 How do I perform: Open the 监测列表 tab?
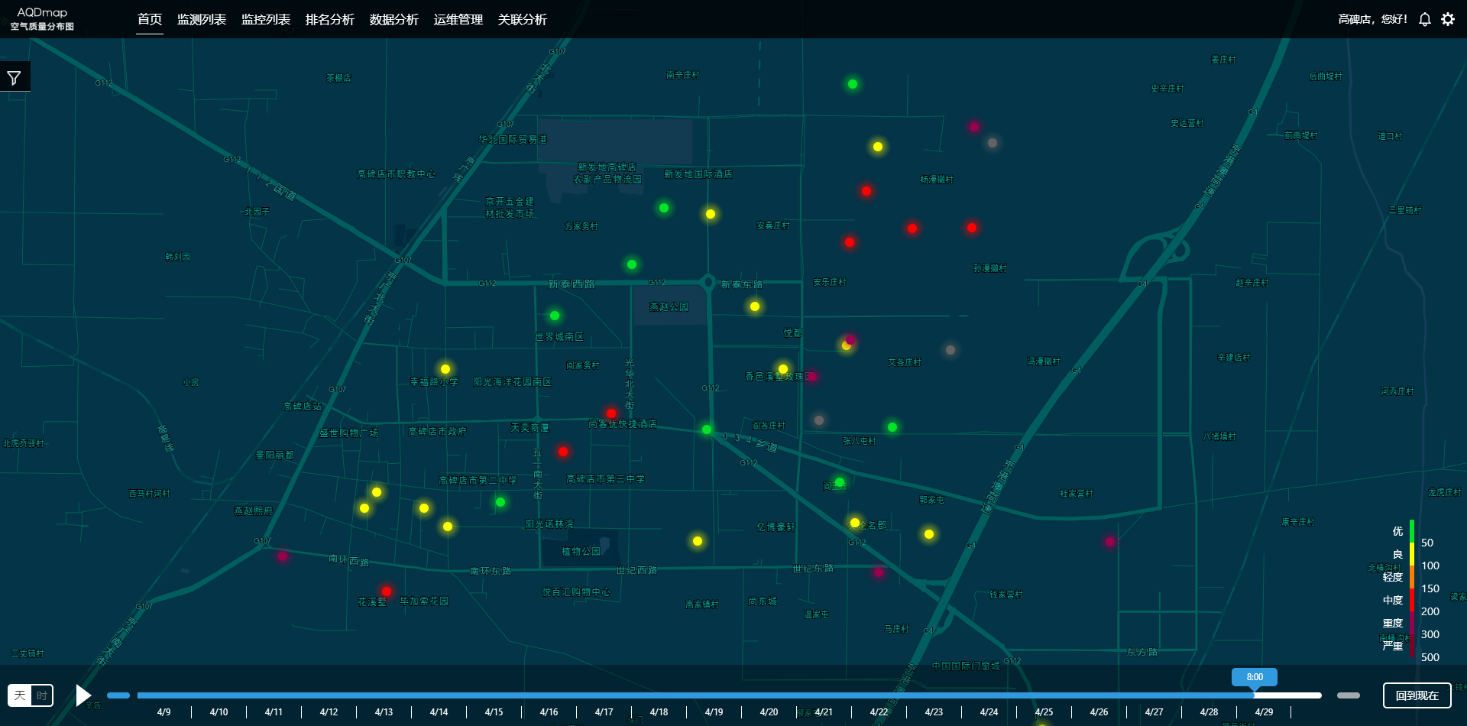pyautogui.click(x=201, y=19)
